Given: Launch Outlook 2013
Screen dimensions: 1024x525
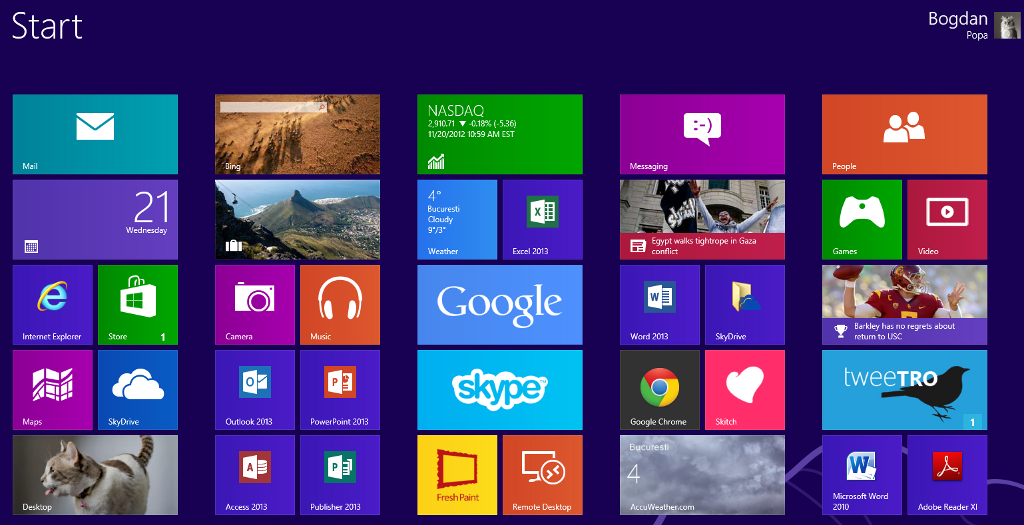Looking at the screenshot, I should point(255,389).
